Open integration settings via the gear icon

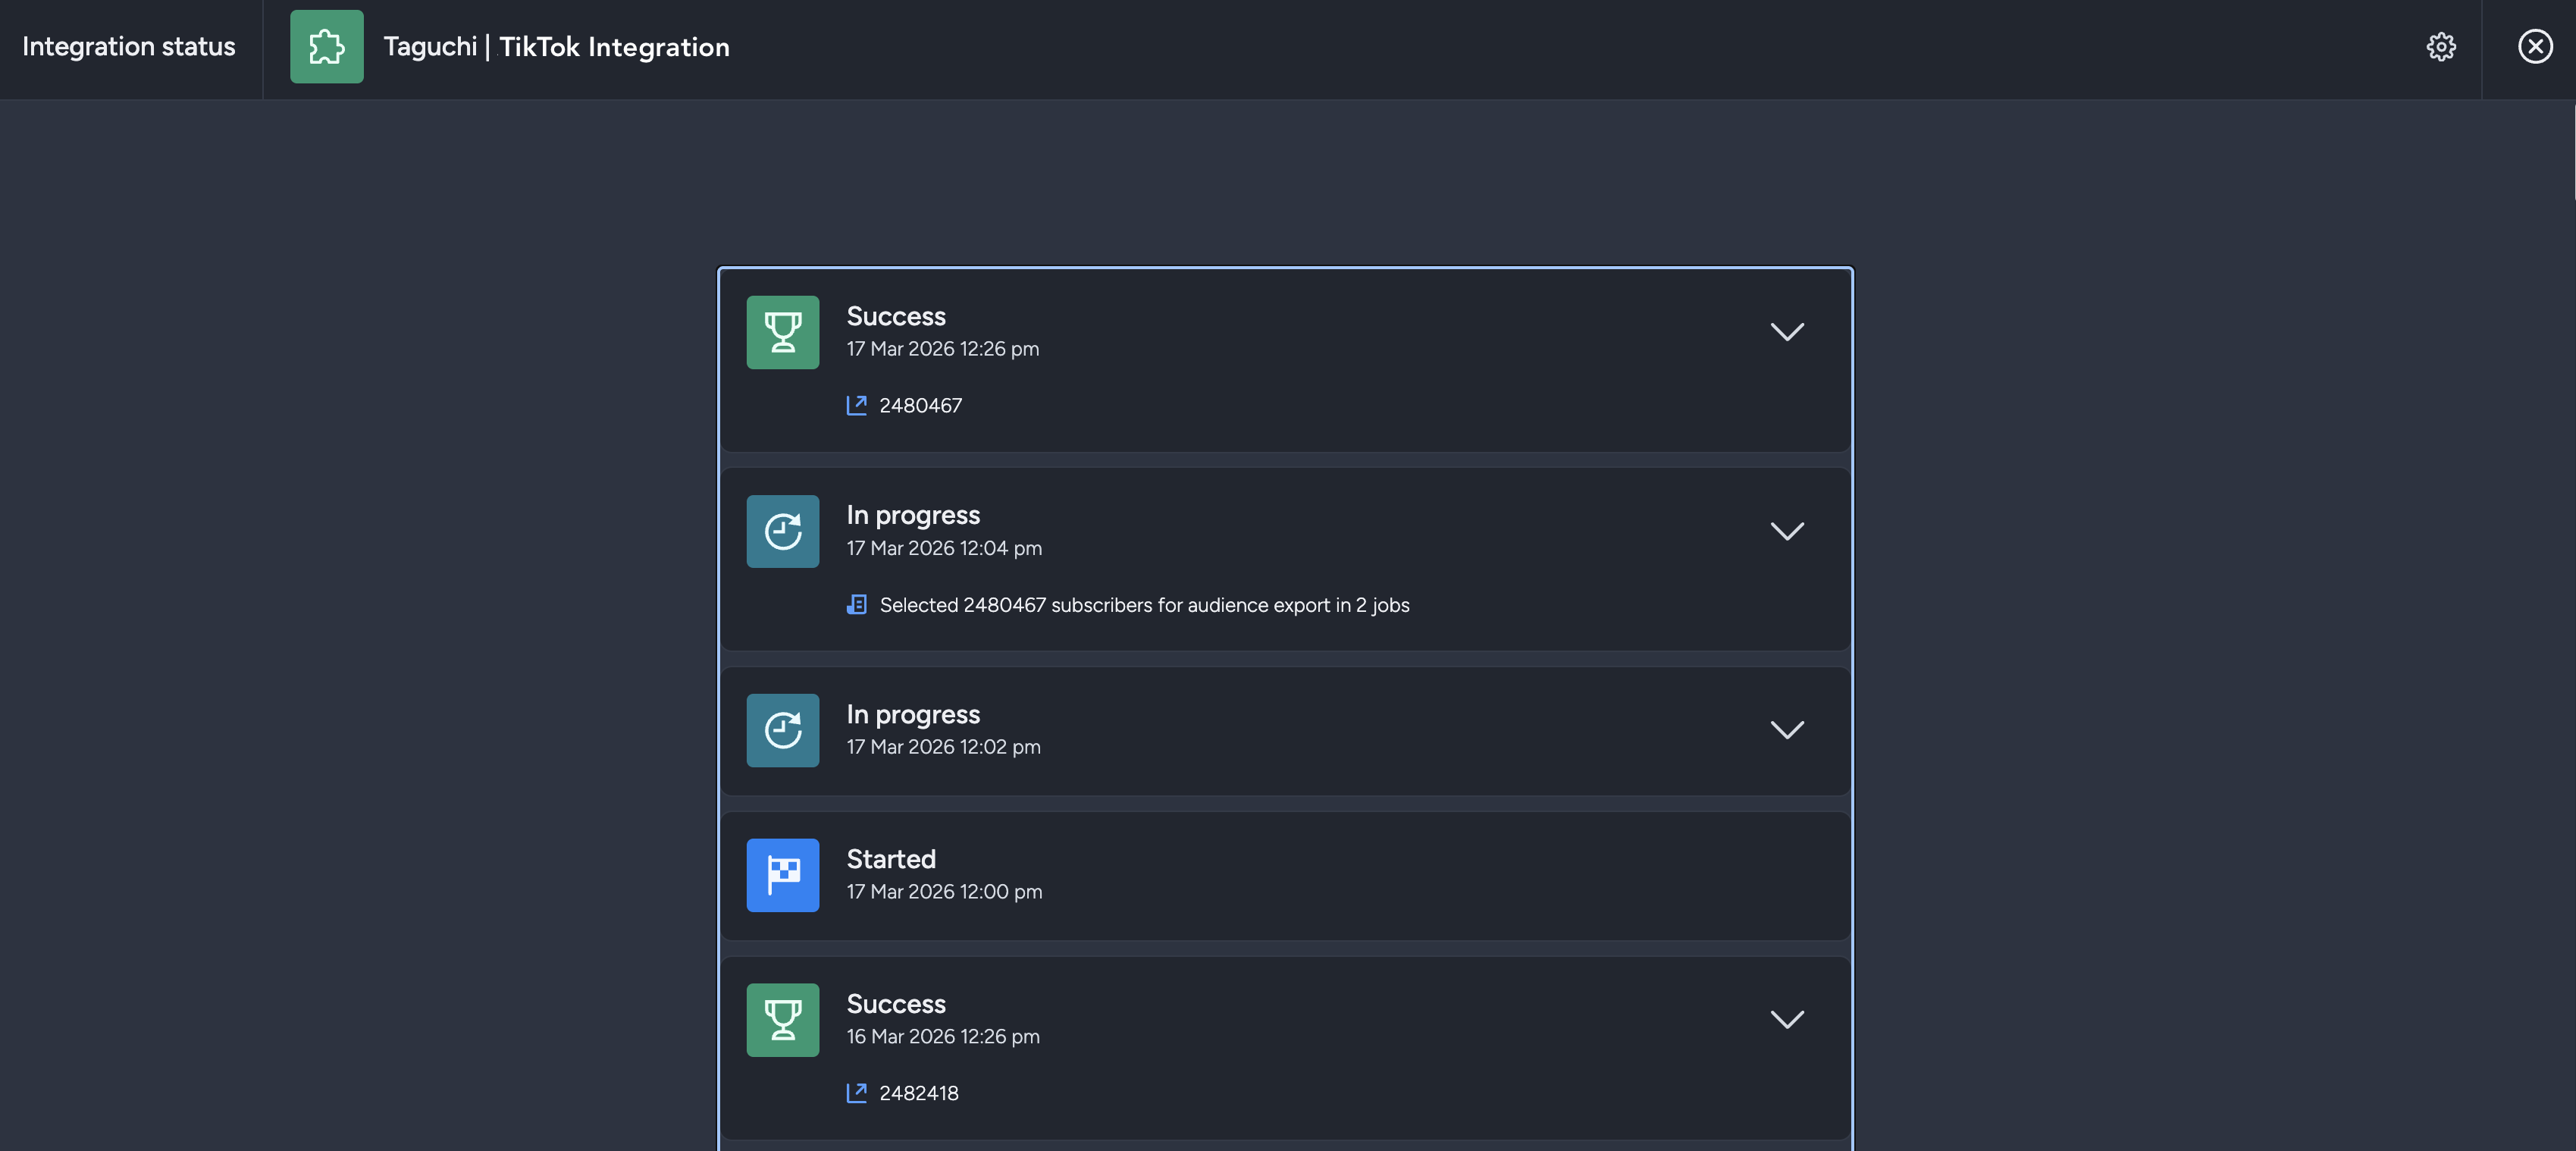[2440, 46]
